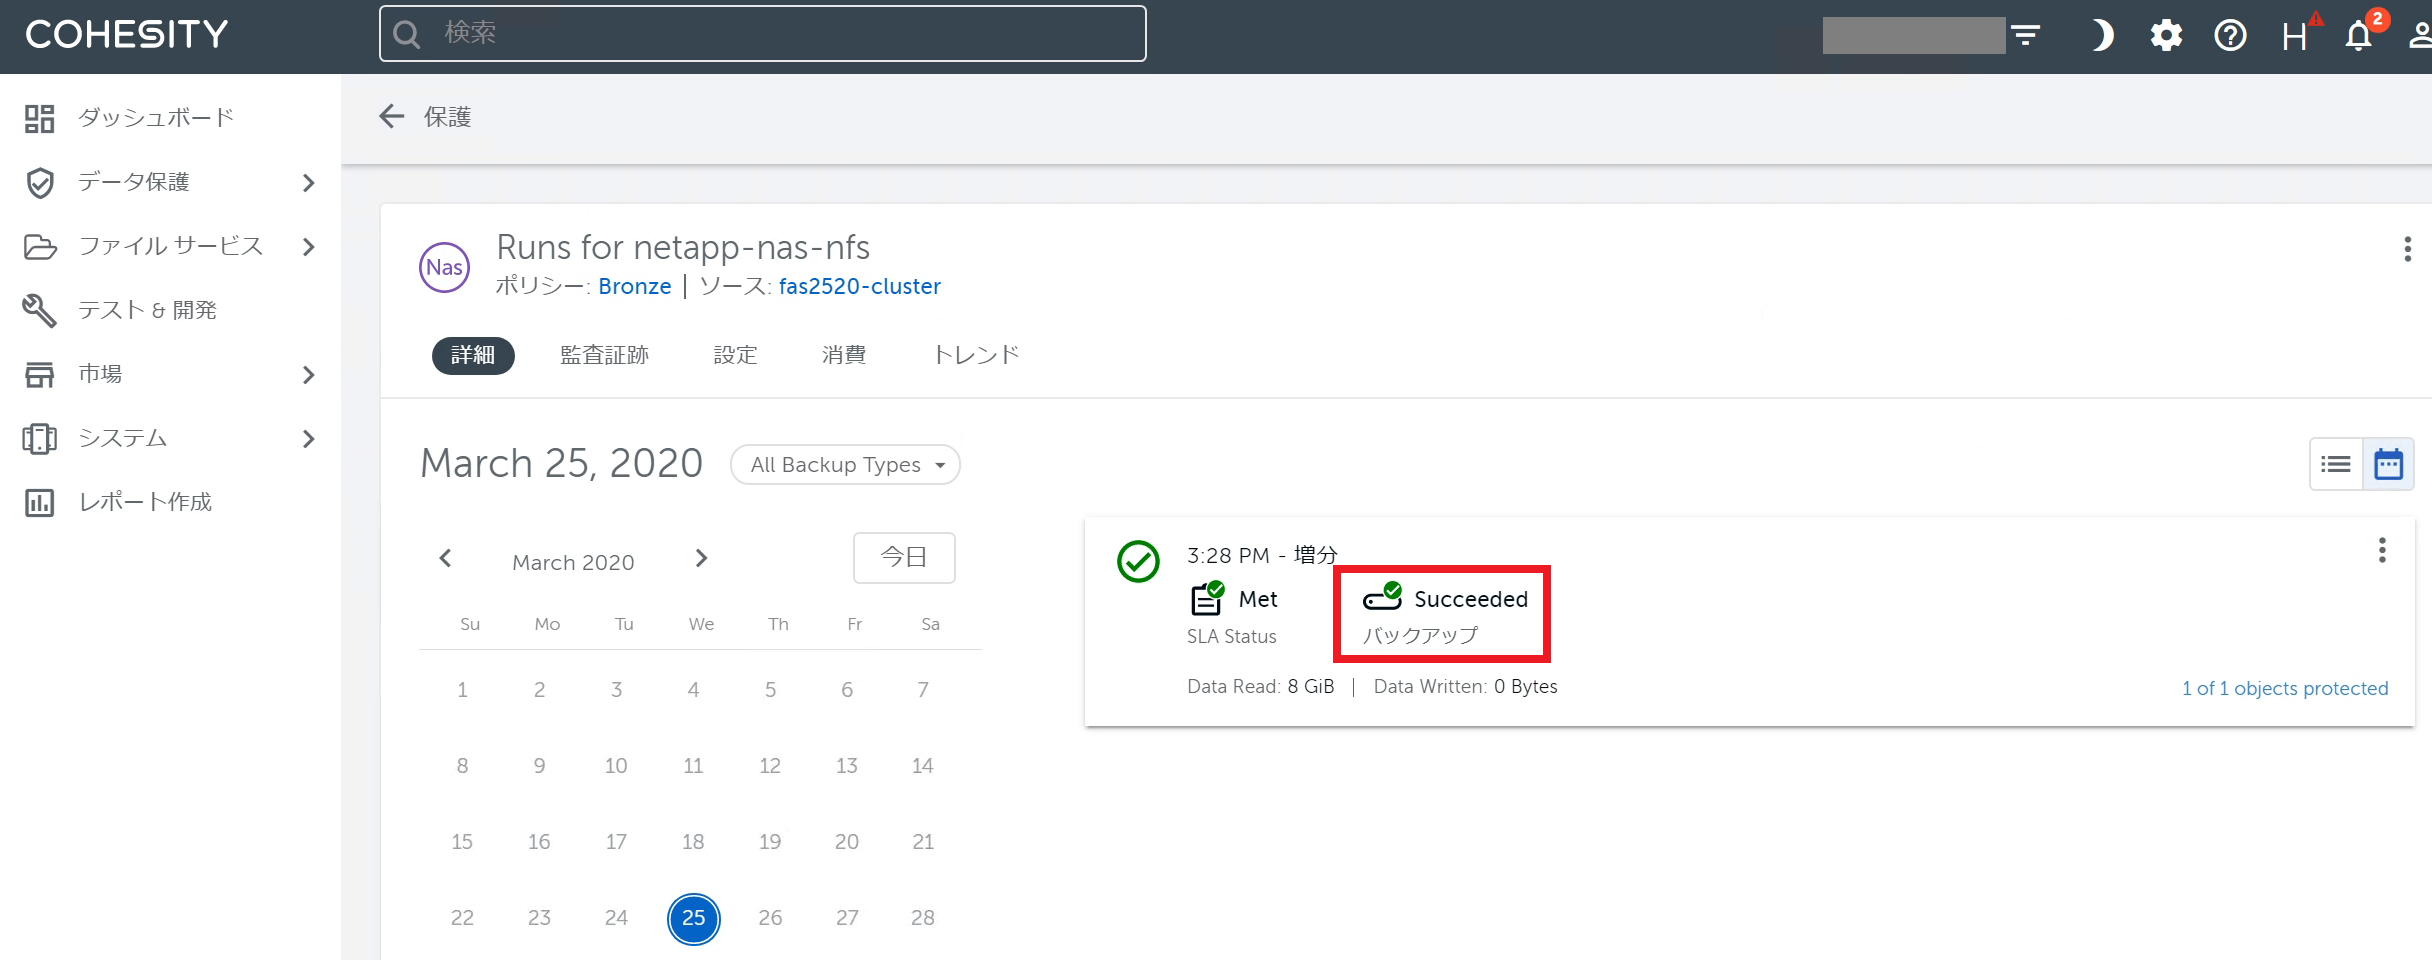Click the SLA Status Met icon

[1208, 597]
